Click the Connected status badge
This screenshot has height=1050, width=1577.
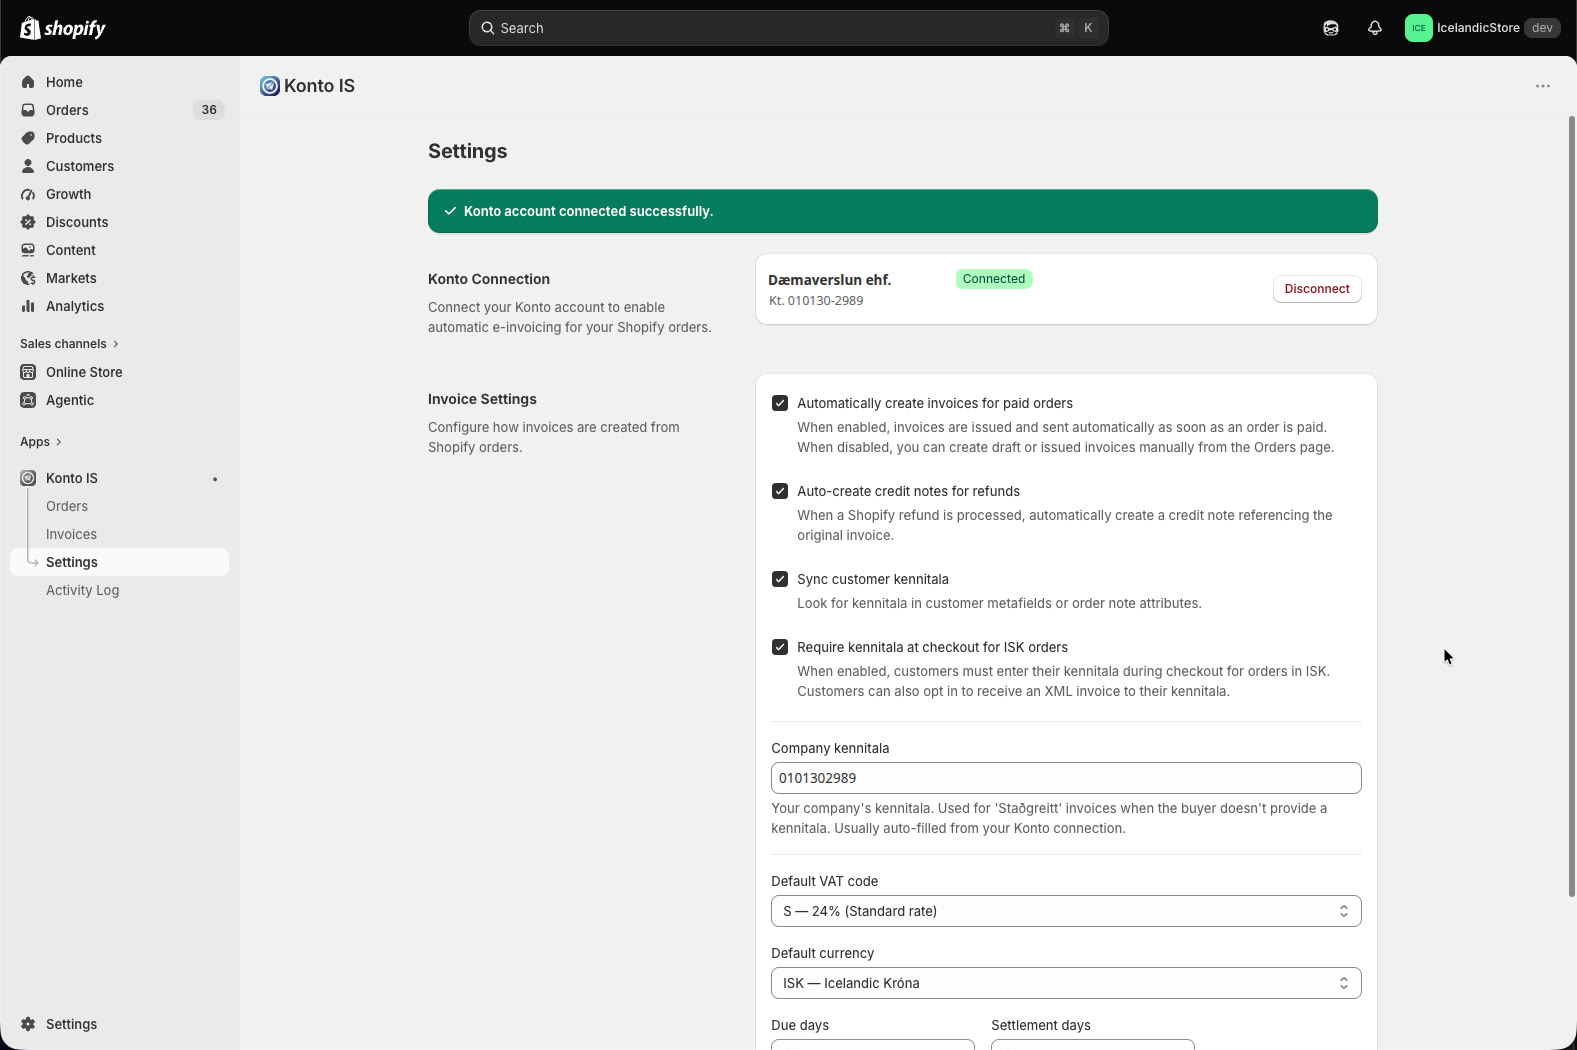(994, 279)
